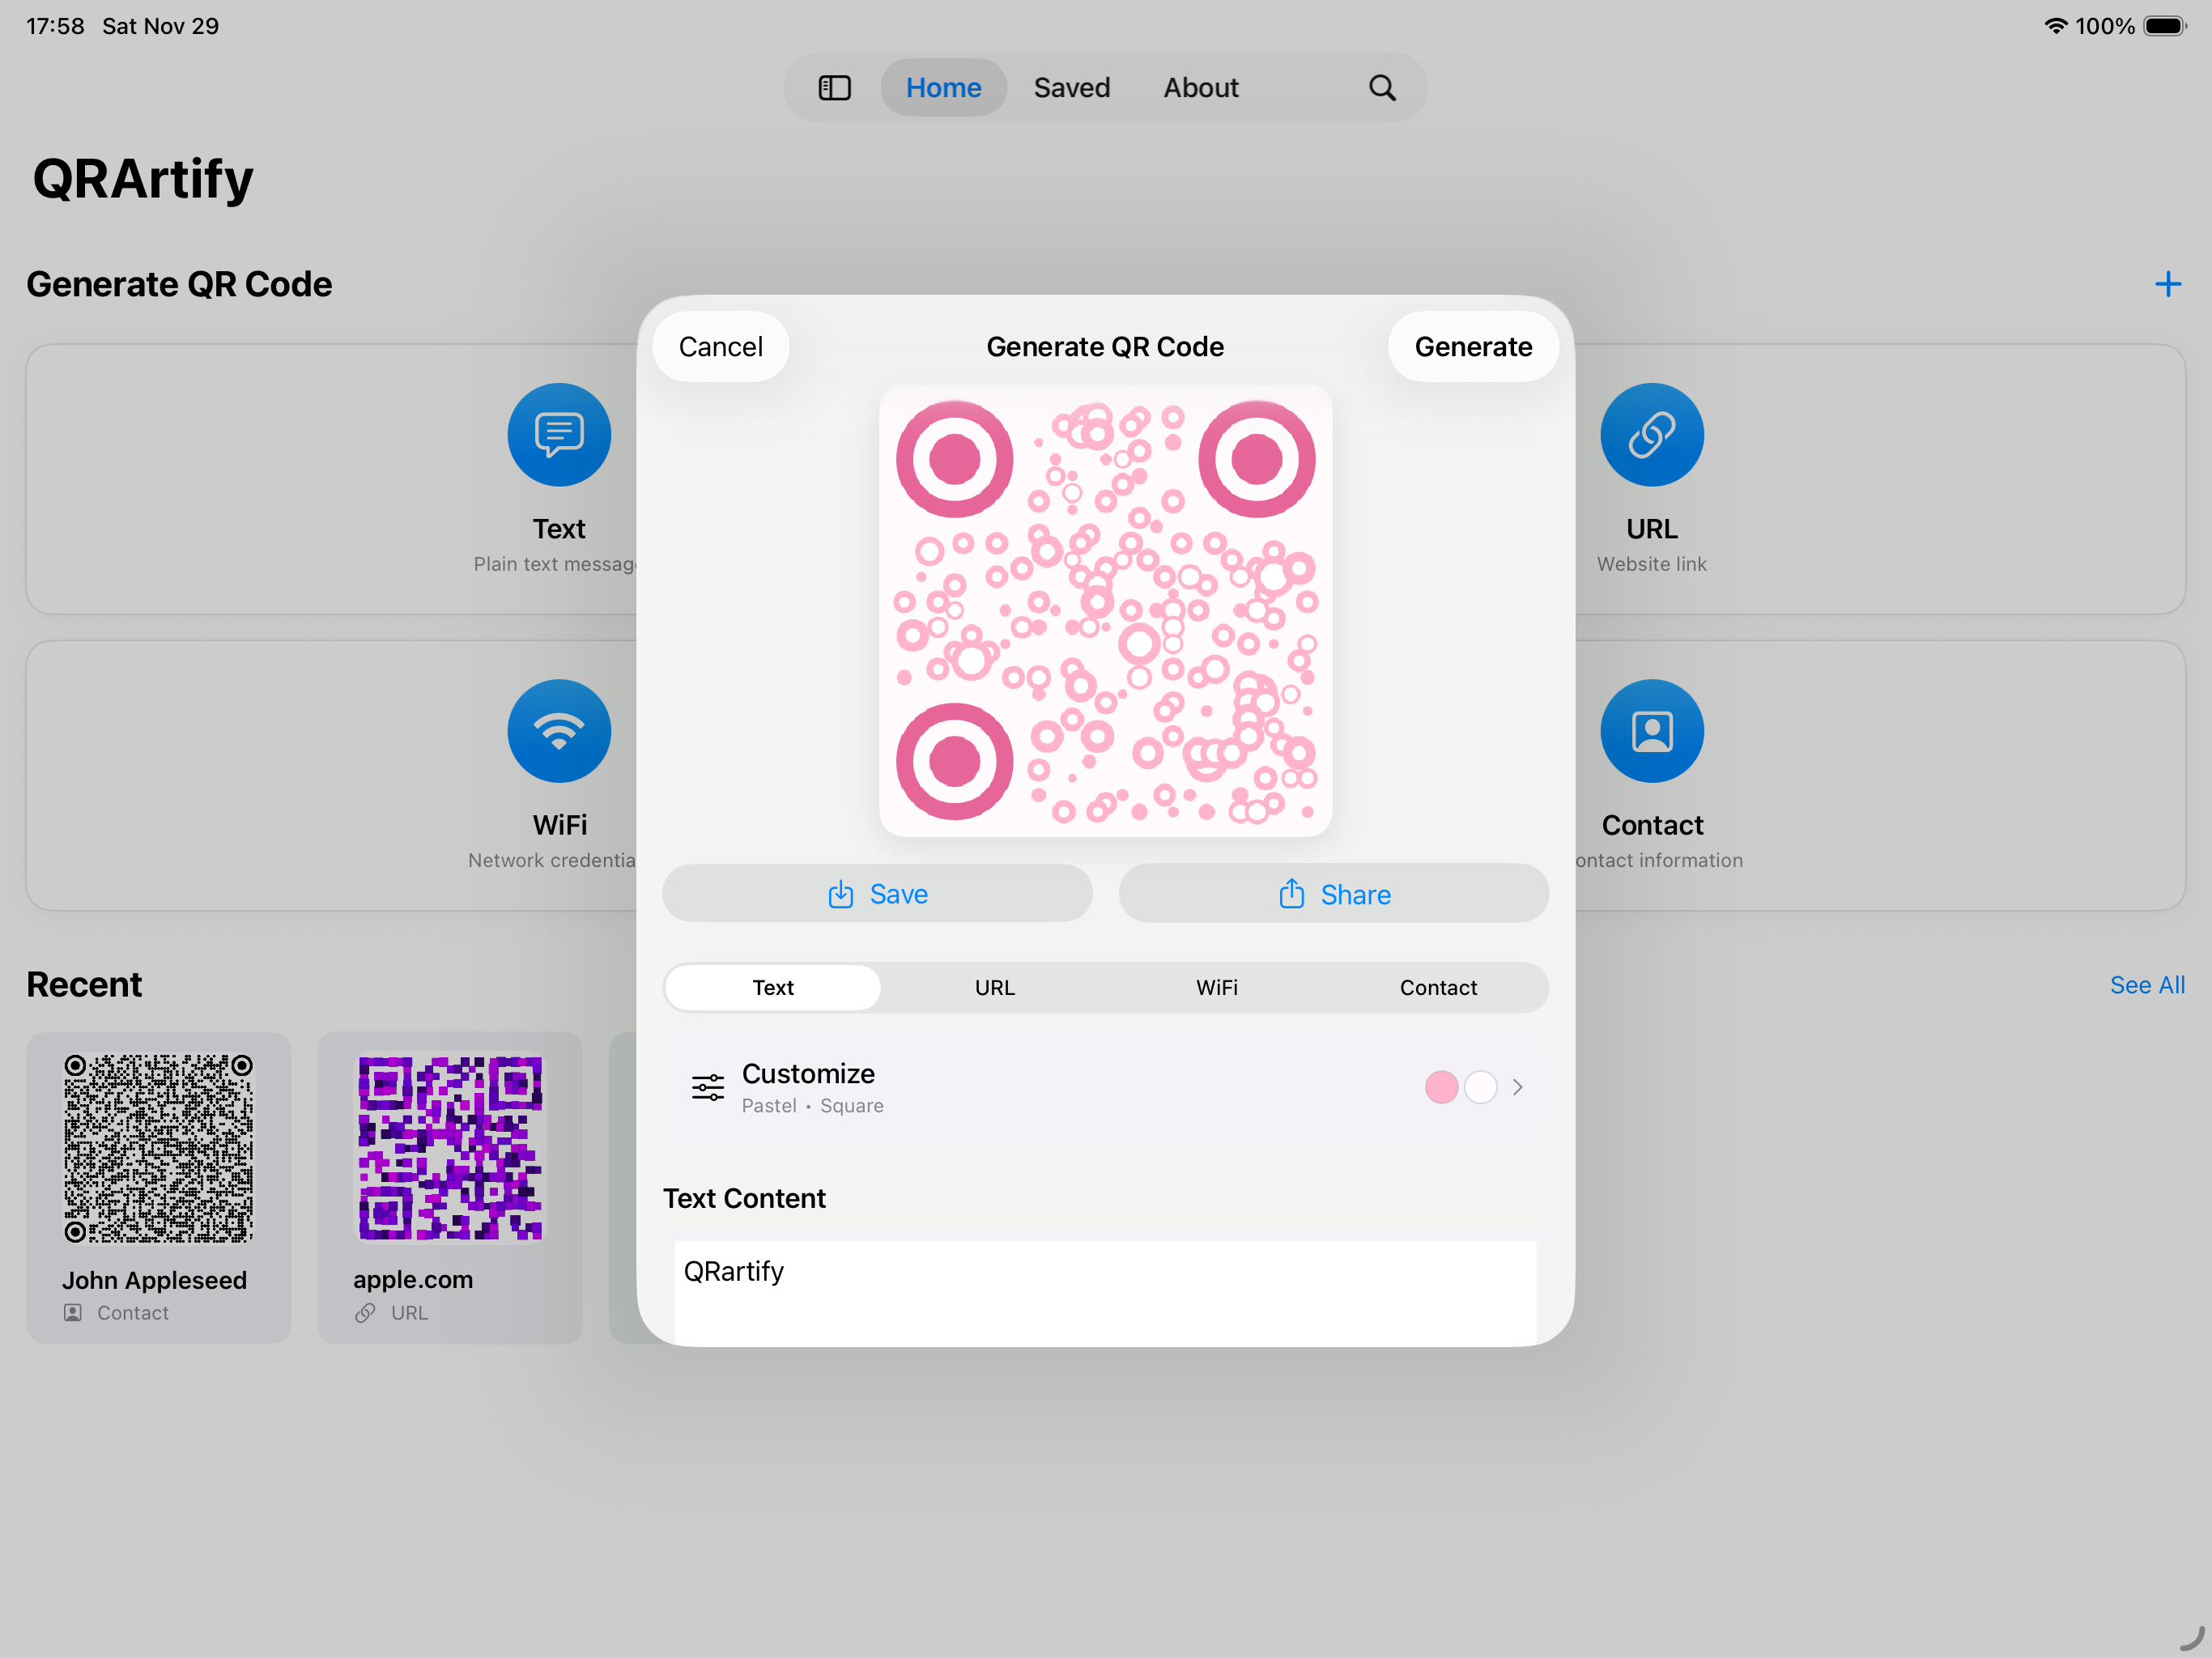Select the Contact person icon

point(1651,731)
